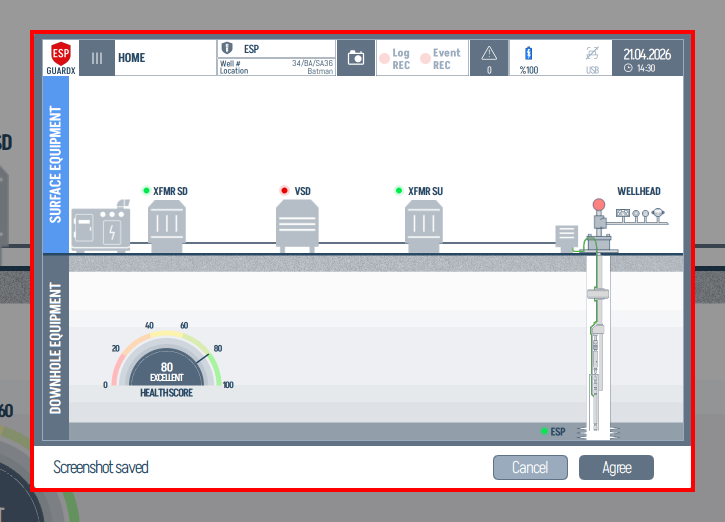
Task: Click the Well # 34/BA/SA36 field
Action: [276, 63]
